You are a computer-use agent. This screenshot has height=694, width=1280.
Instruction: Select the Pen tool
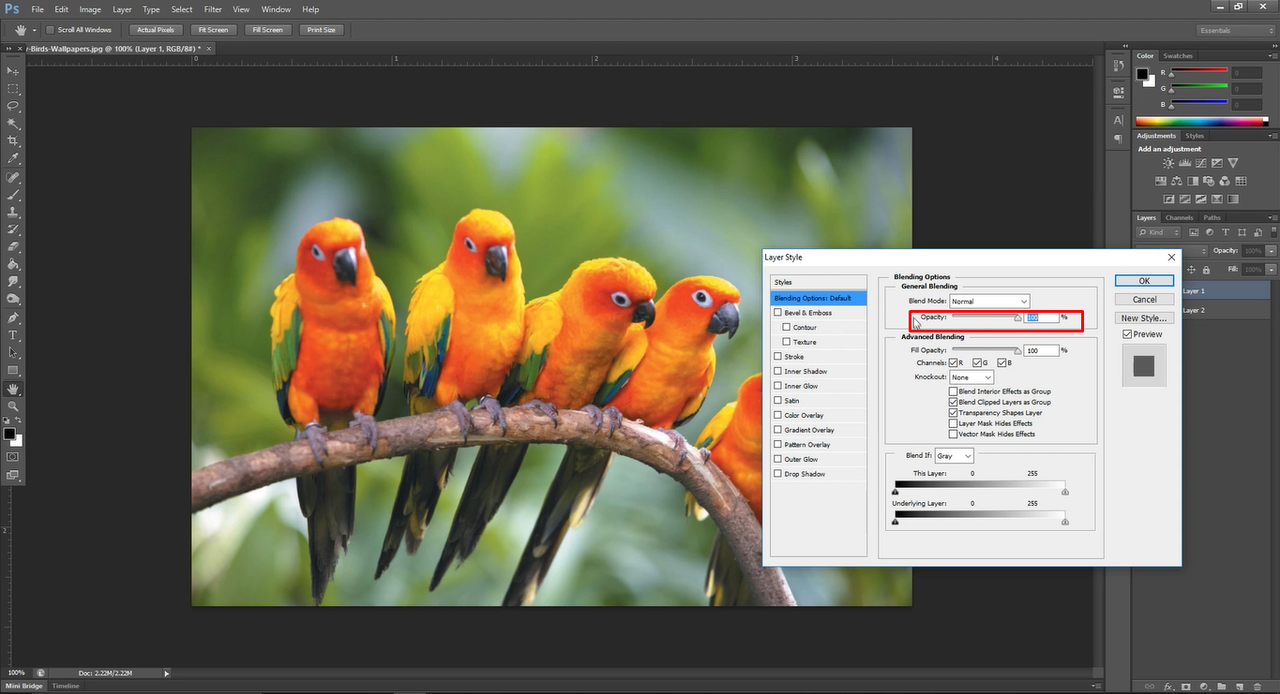[13, 318]
